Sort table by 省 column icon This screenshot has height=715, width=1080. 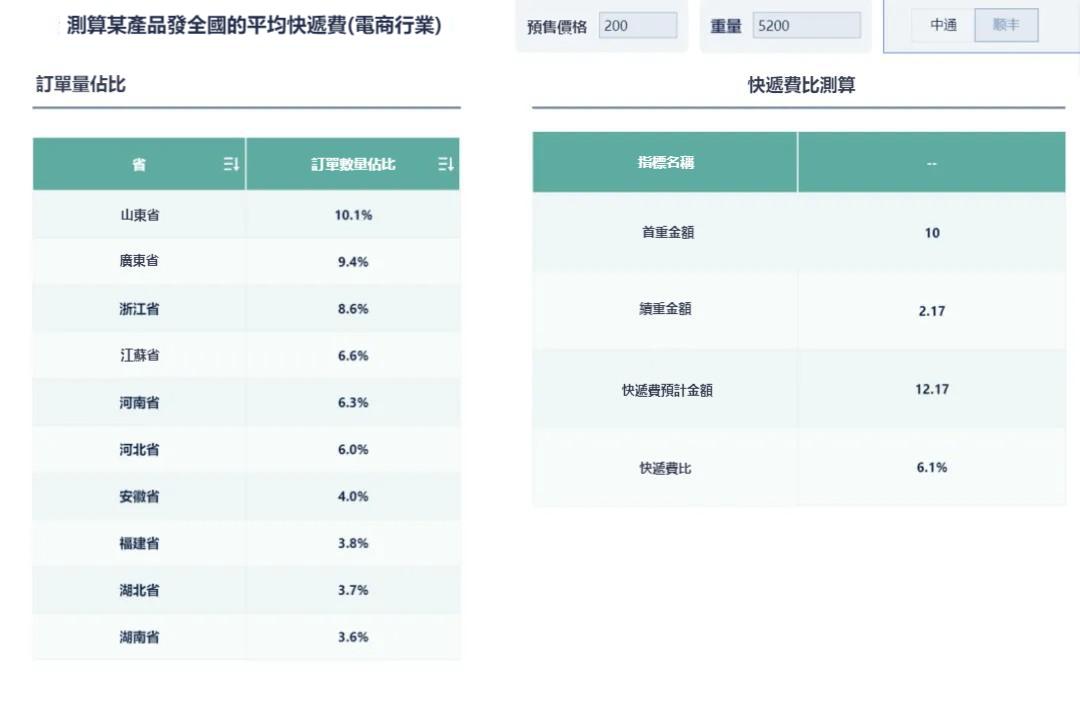point(231,164)
